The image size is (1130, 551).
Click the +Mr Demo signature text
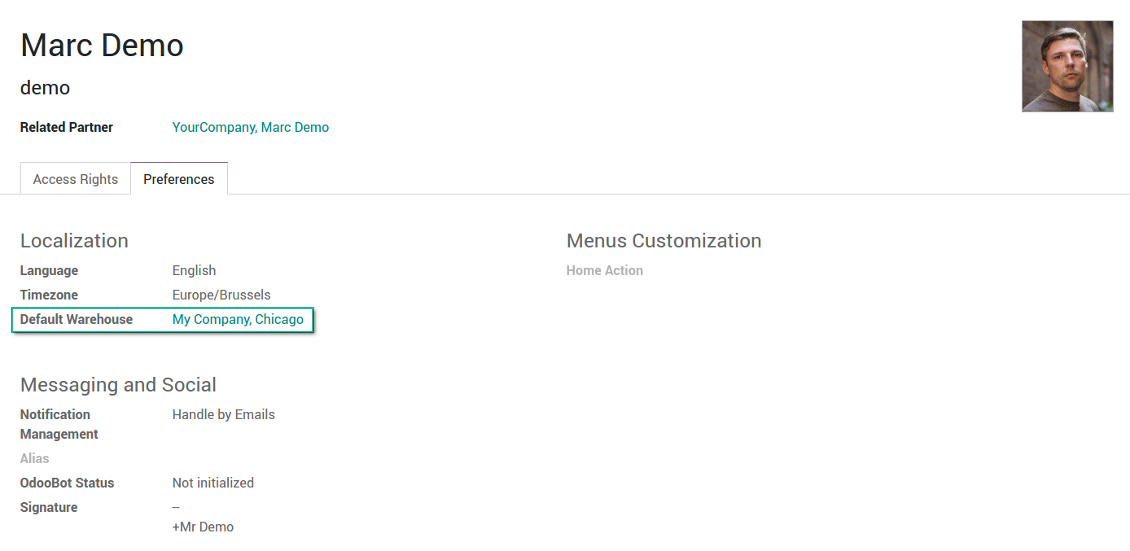(x=203, y=527)
